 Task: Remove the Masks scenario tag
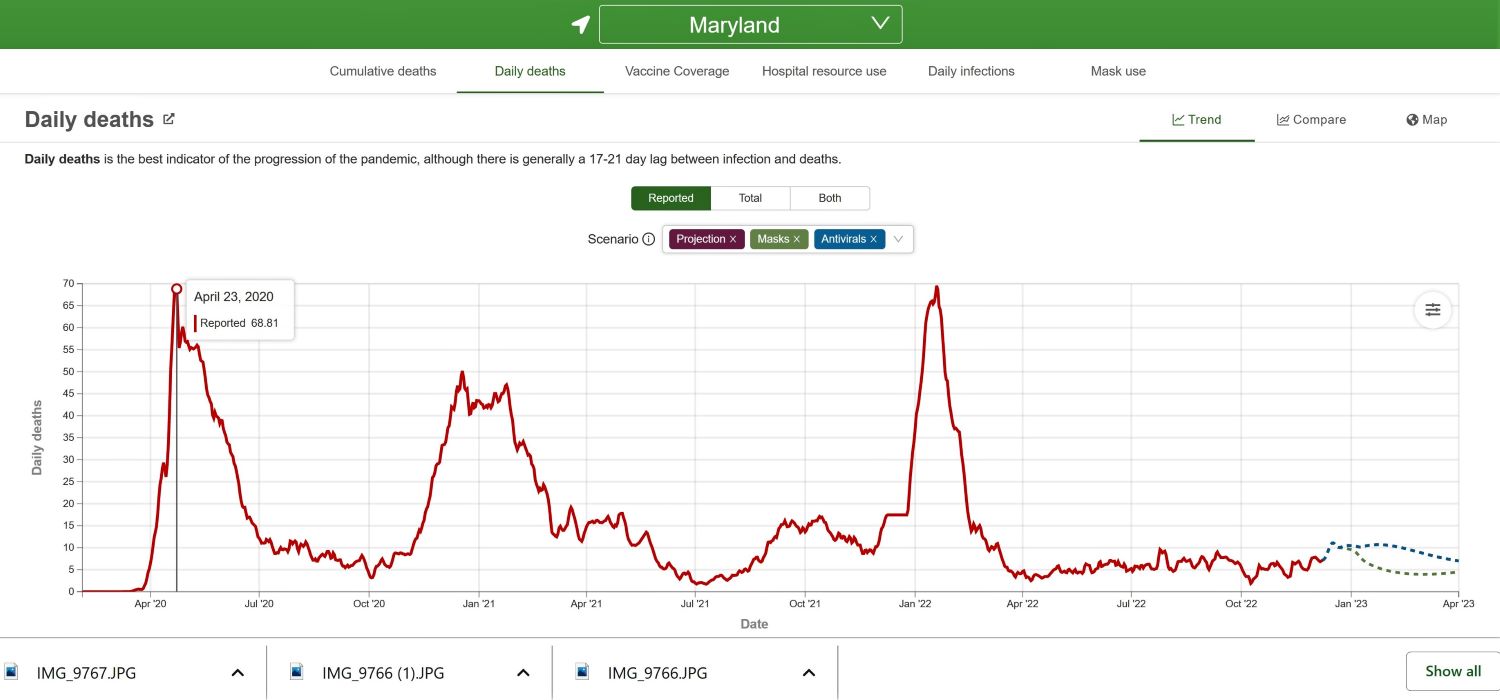tap(797, 239)
